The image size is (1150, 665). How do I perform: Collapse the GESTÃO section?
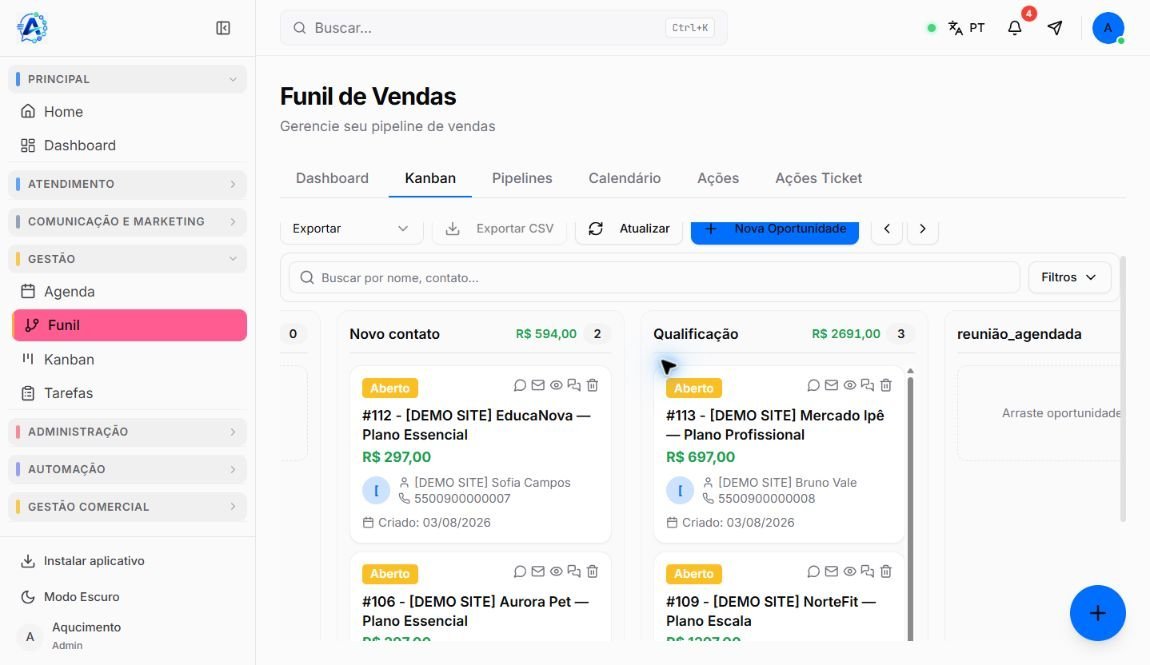click(x=128, y=259)
